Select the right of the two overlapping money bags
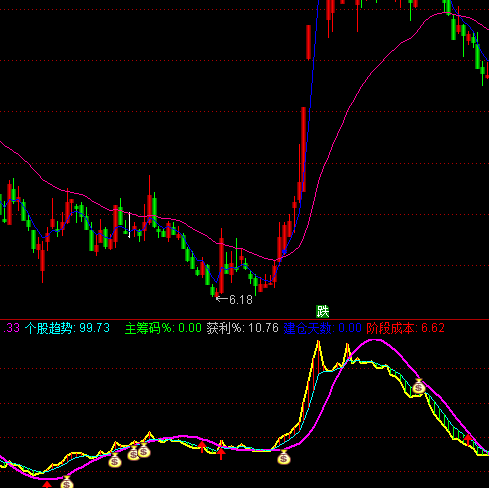The height and width of the screenshot is (488, 489). (144, 451)
